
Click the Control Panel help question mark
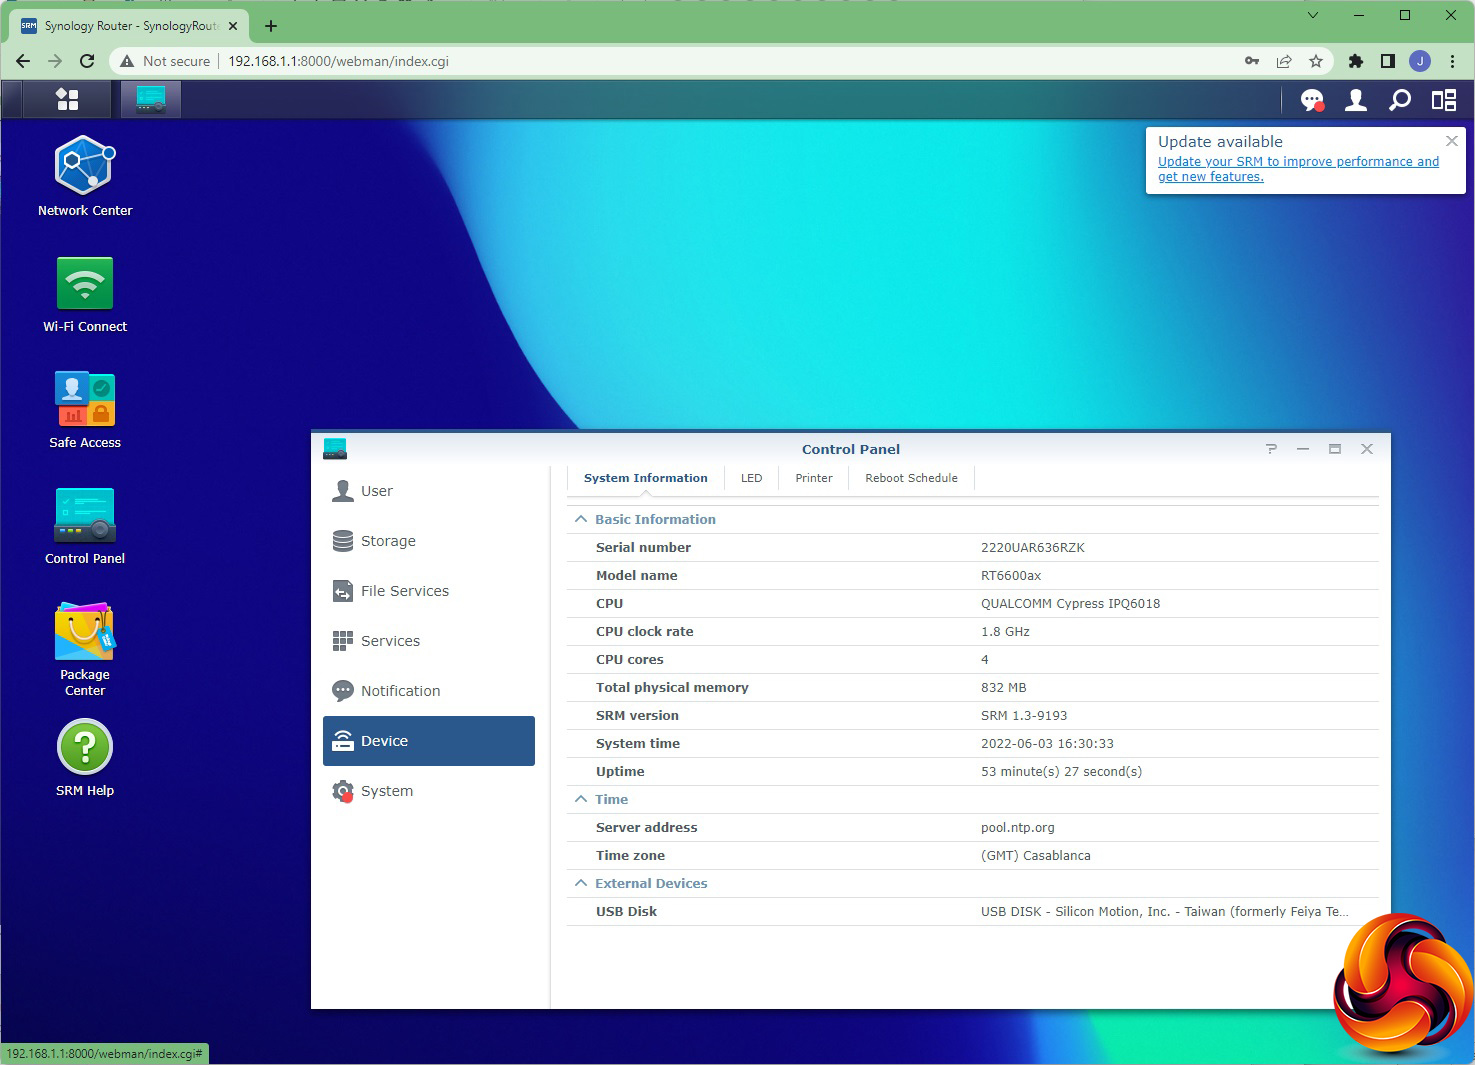[x=1271, y=449]
